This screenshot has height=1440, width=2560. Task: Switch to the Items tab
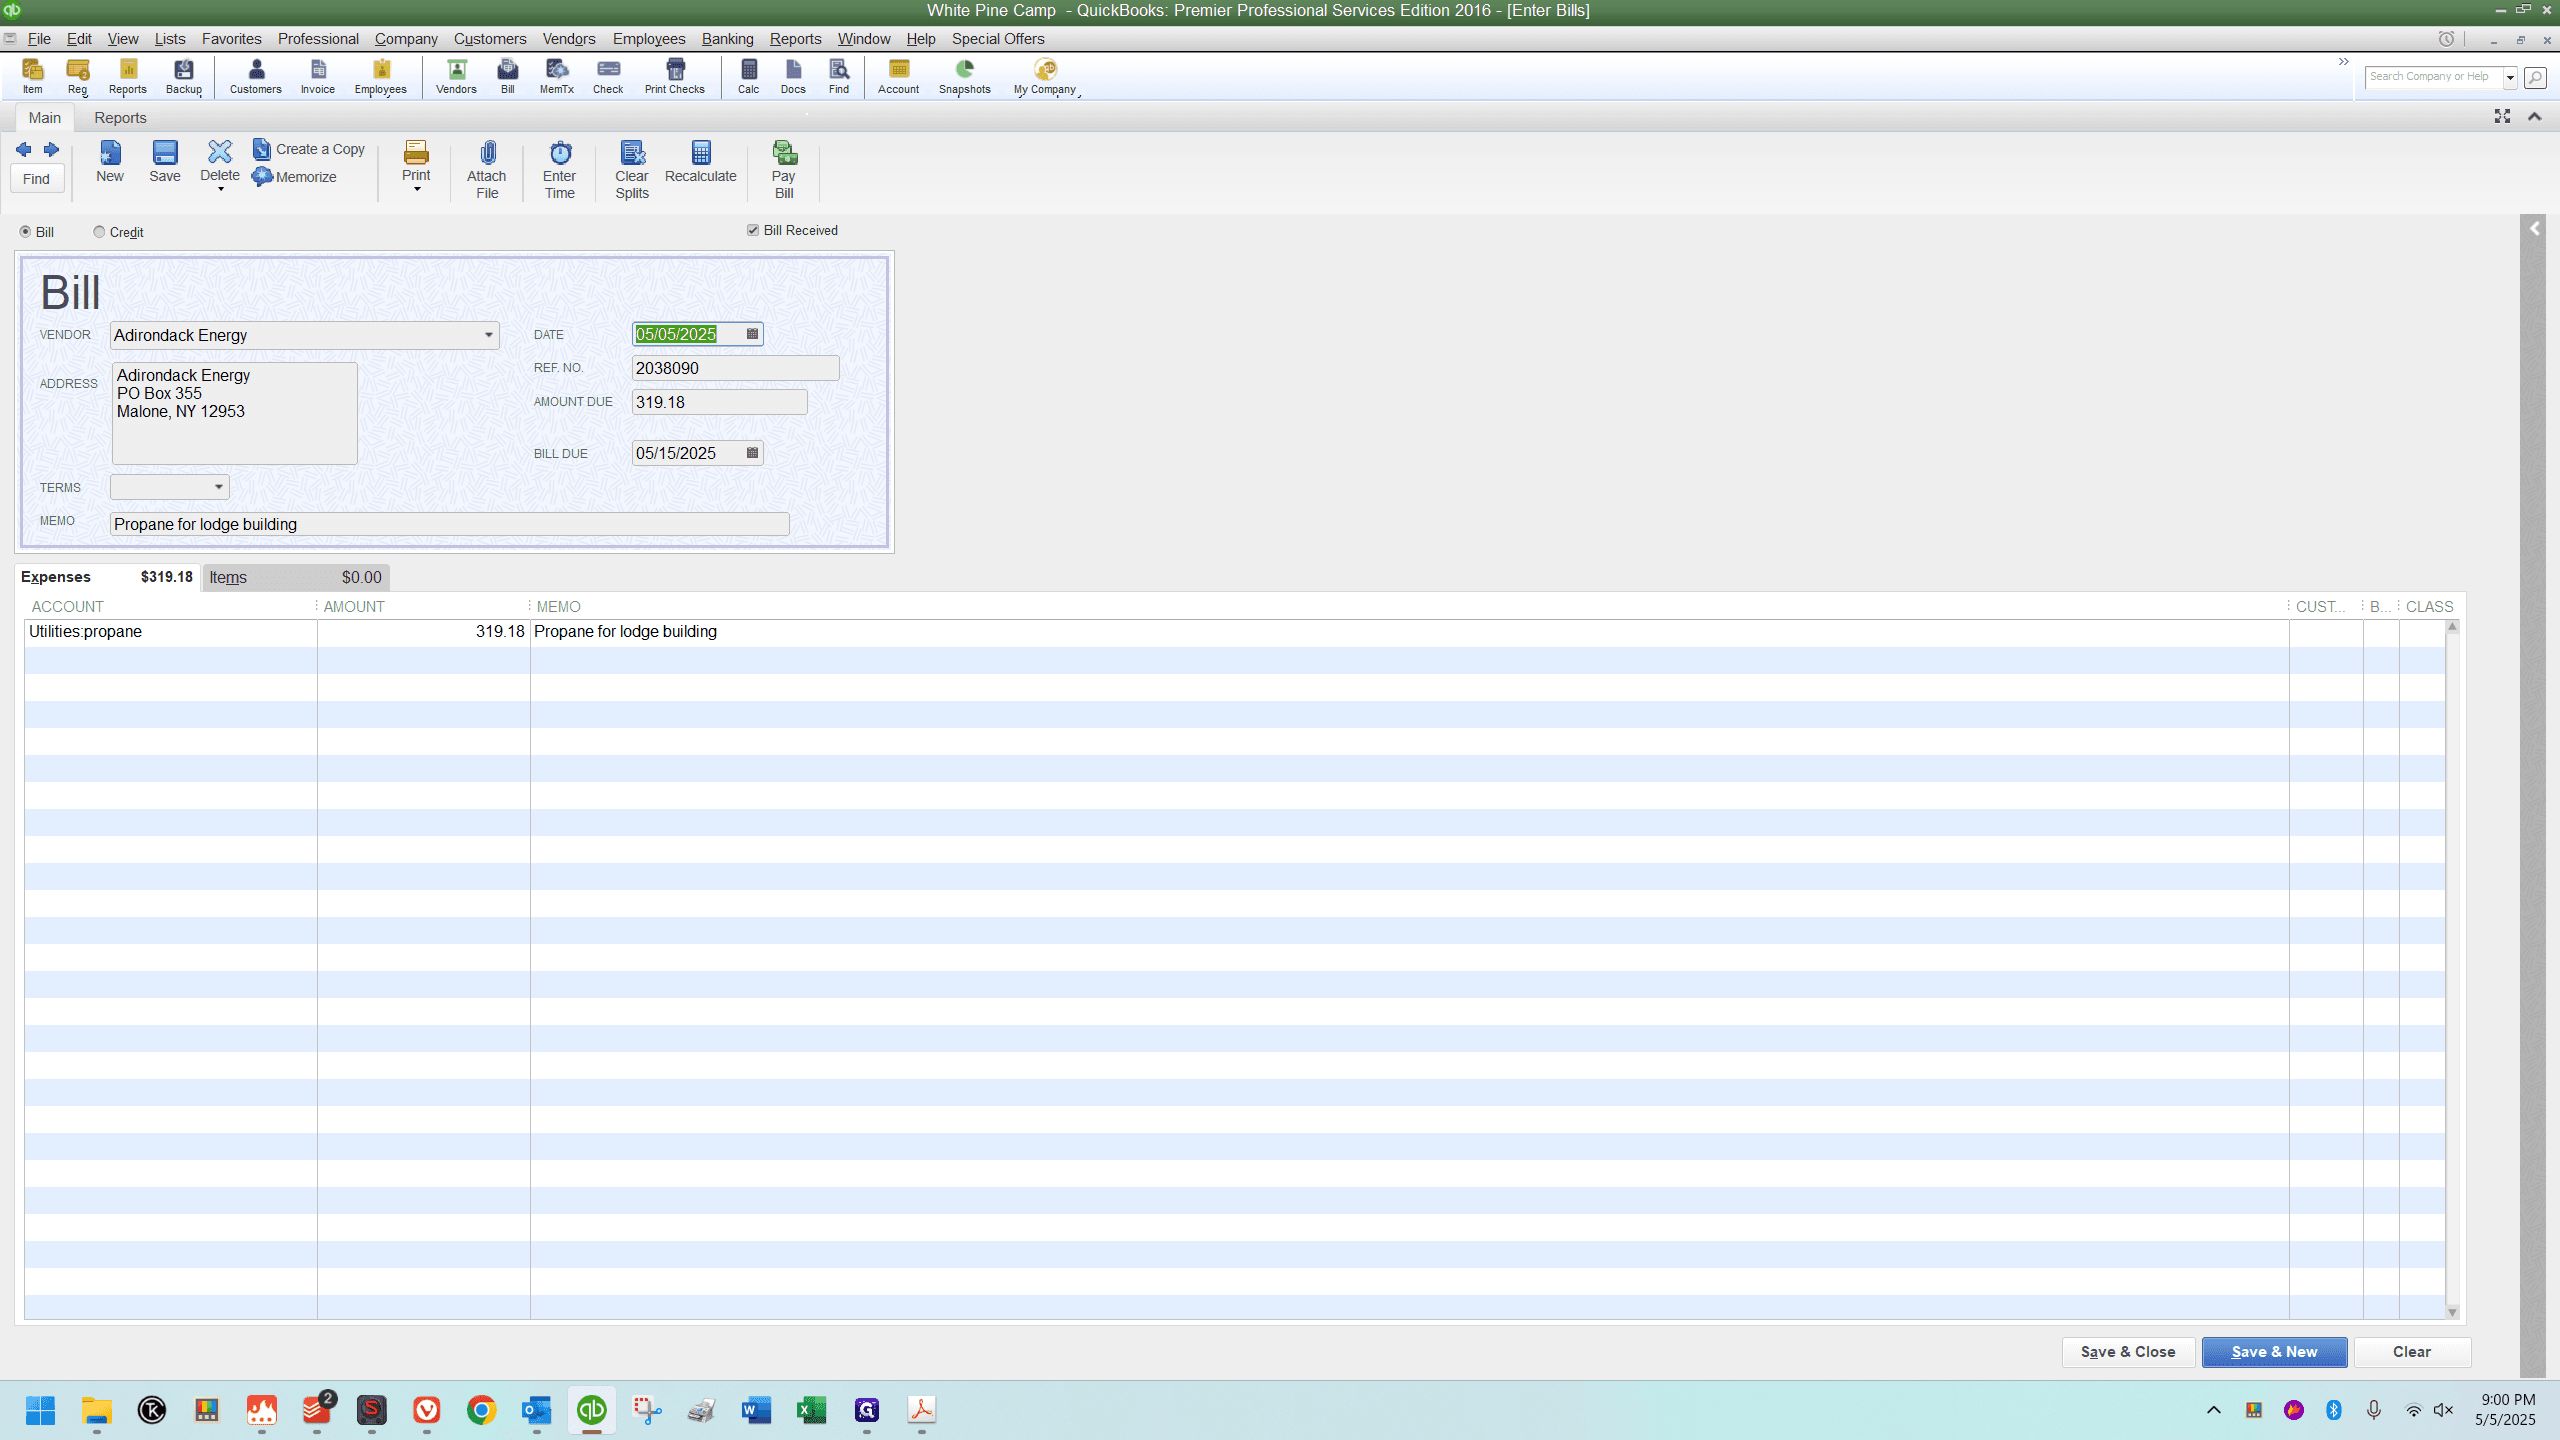296,578
